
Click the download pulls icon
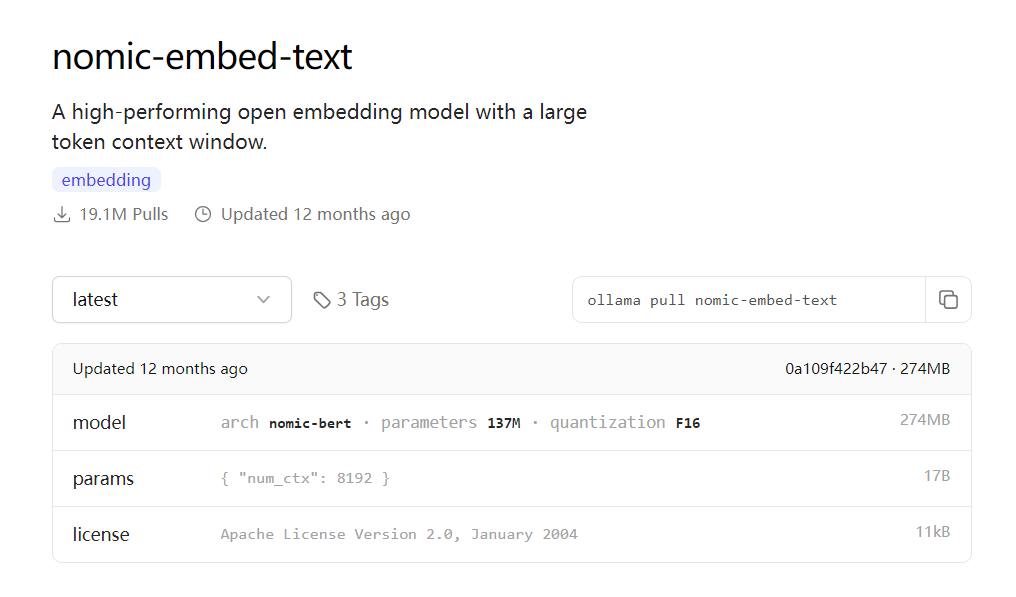tap(62, 214)
